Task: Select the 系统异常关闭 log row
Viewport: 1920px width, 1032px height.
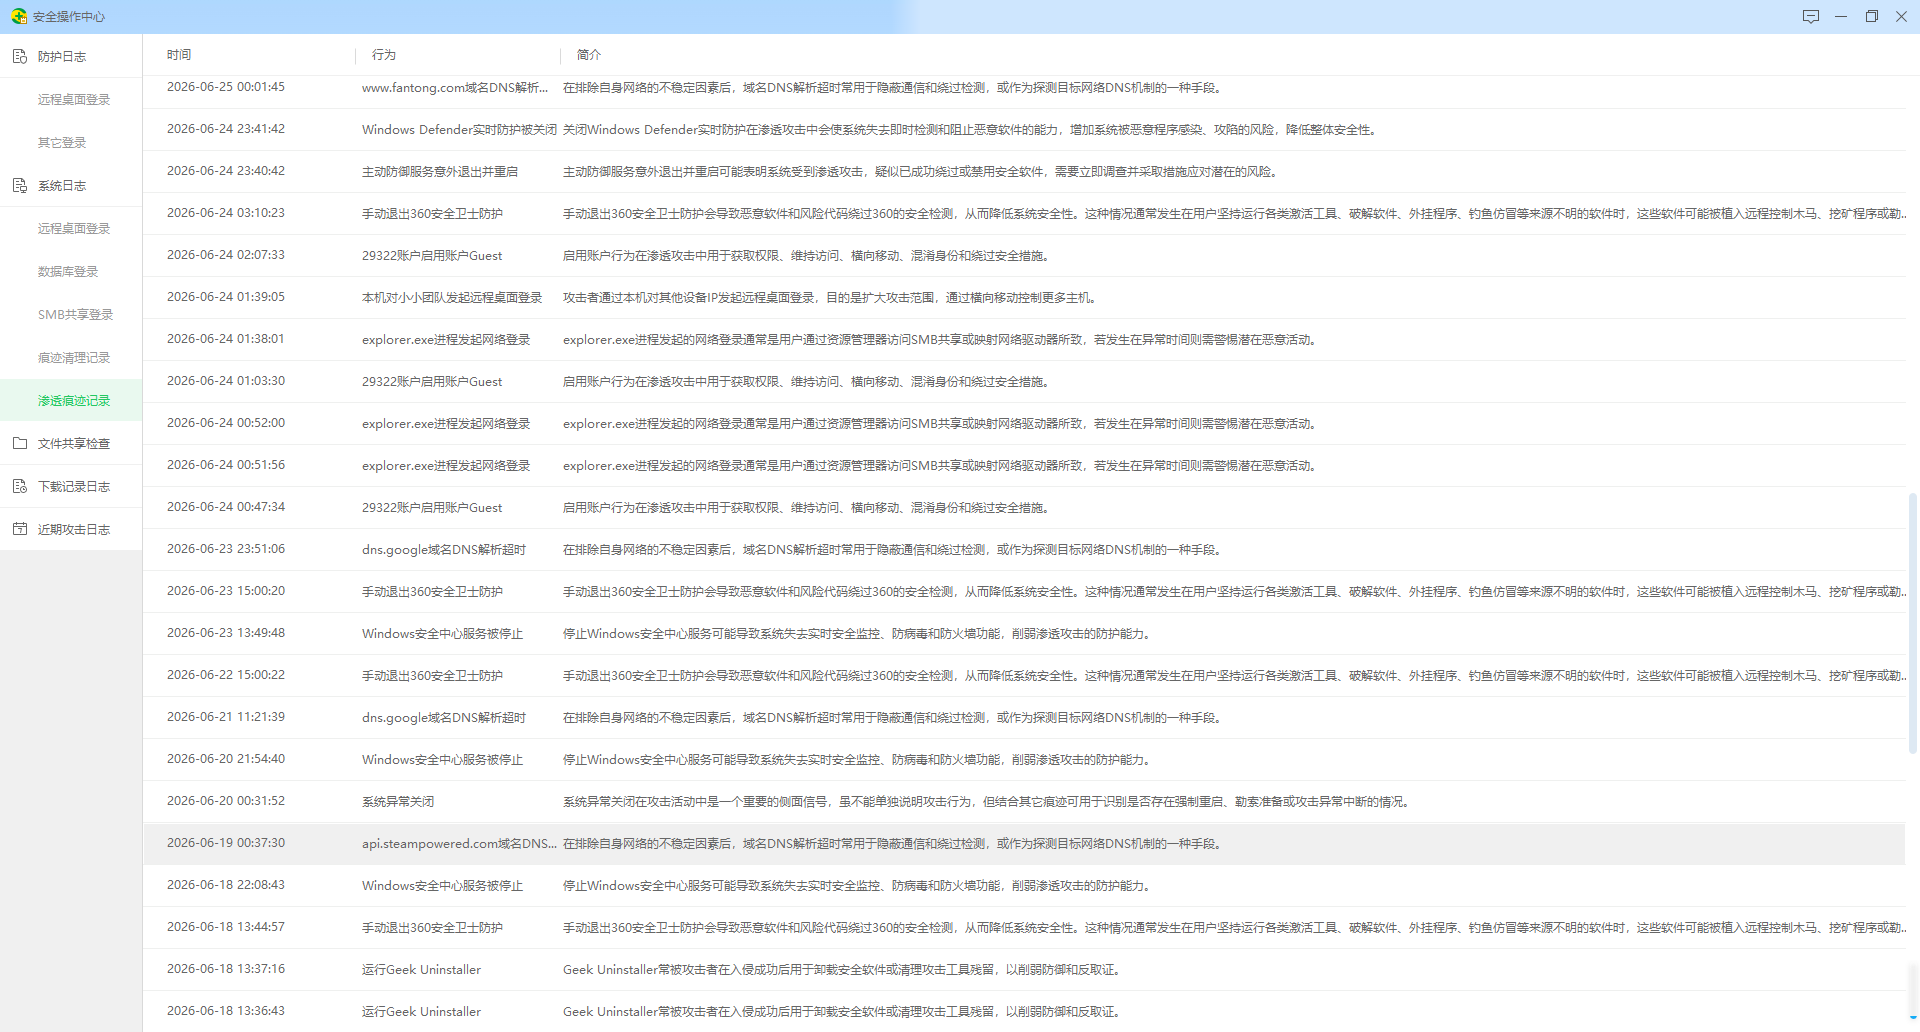Action: click(x=1024, y=801)
